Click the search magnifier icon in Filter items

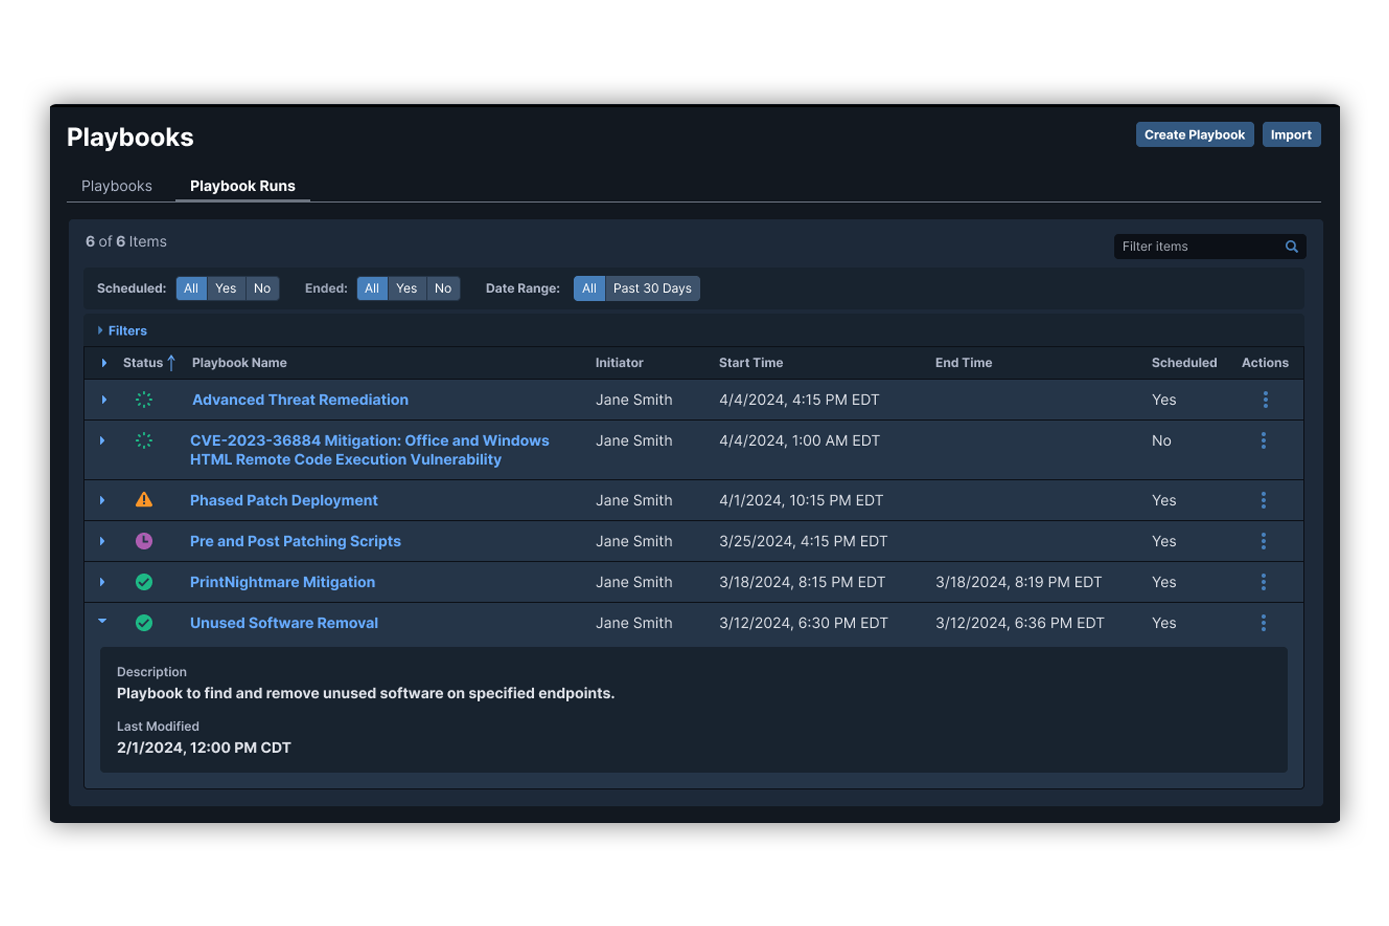click(1291, 246)
